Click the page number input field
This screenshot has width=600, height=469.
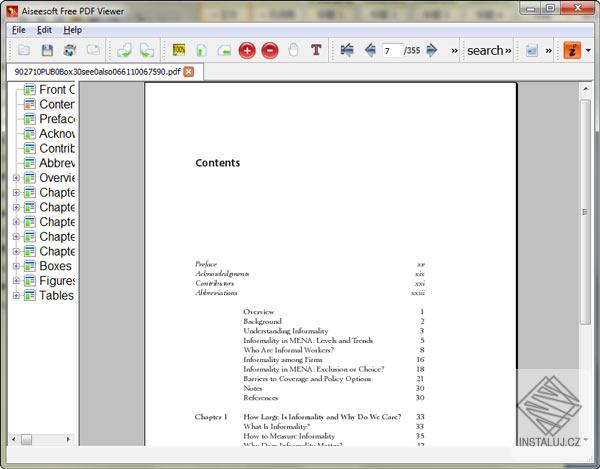(x=392, y=50)
